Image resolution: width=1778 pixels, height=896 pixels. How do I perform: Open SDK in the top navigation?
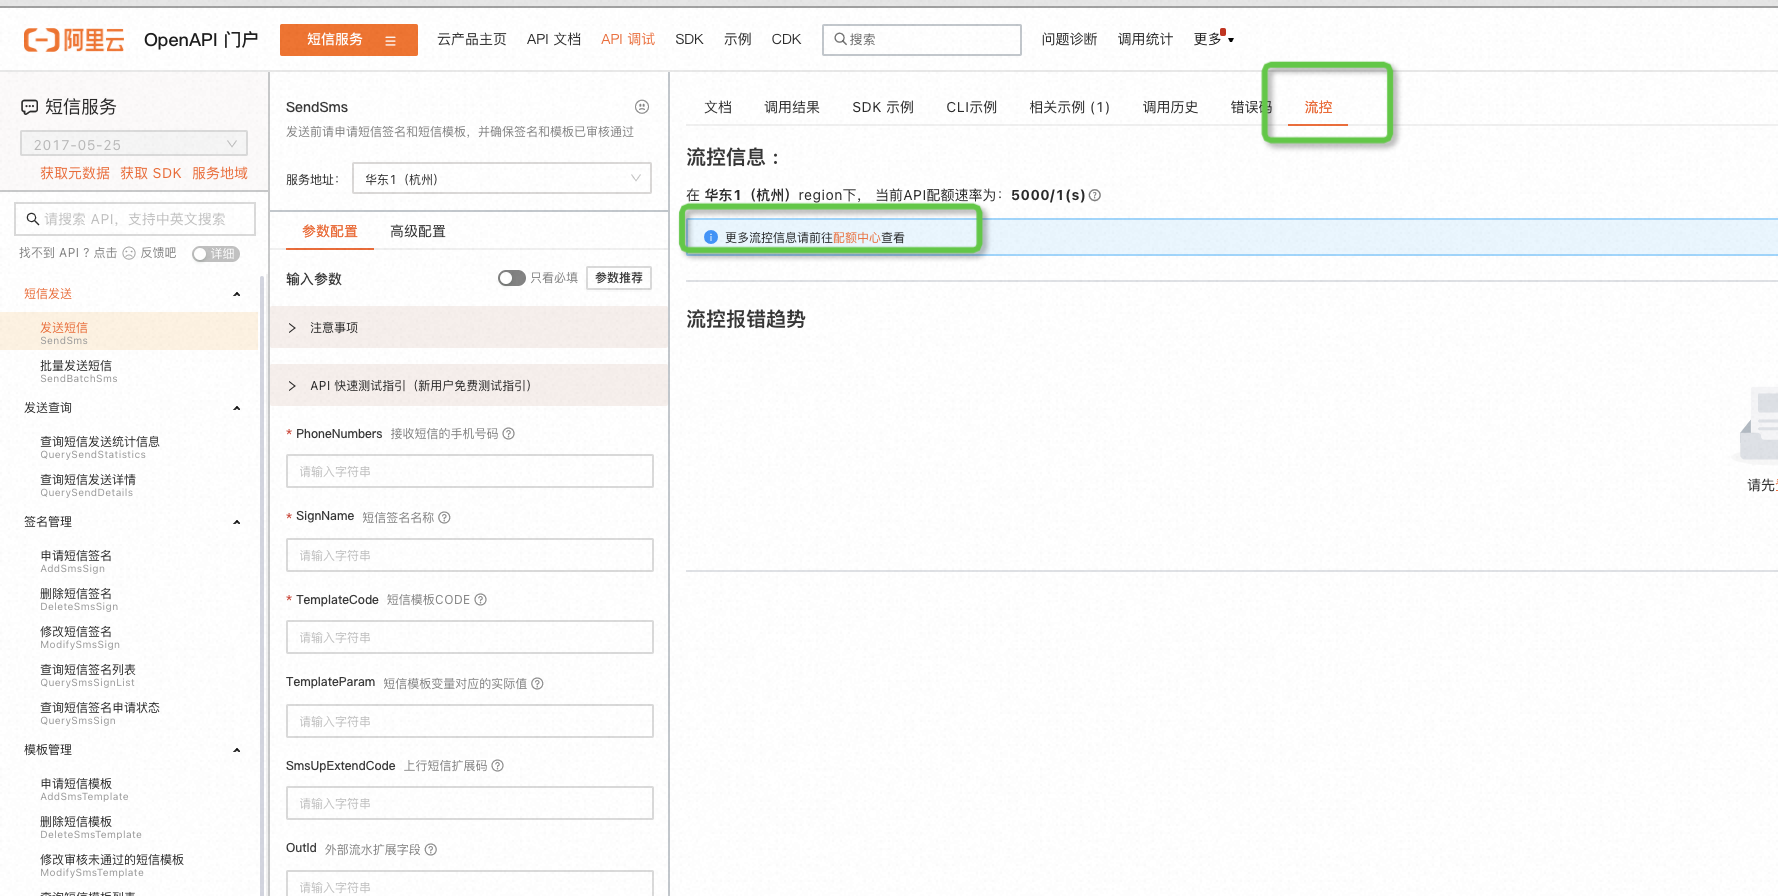click(x=689, y=39)
